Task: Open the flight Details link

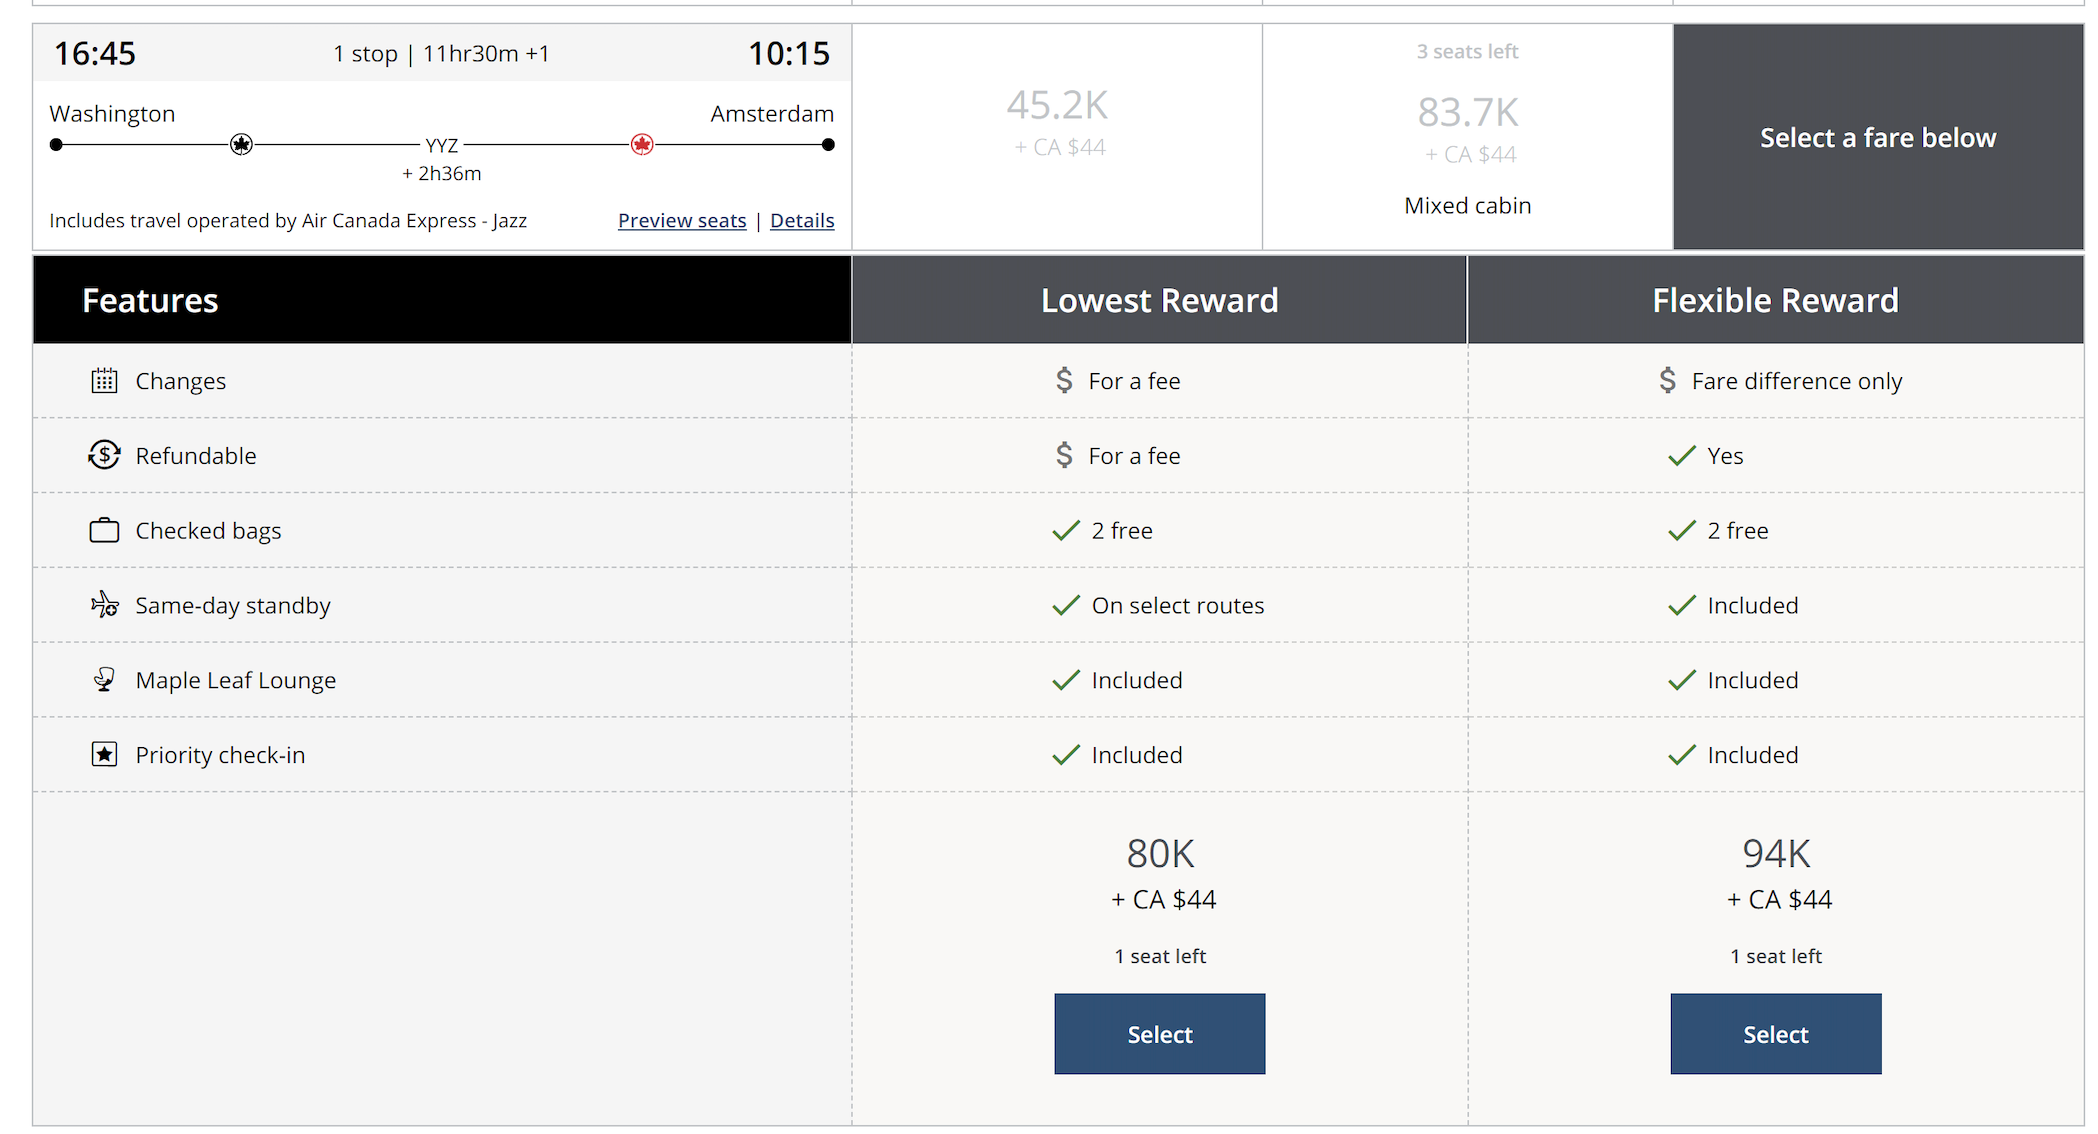Action: tap(802, 220)
